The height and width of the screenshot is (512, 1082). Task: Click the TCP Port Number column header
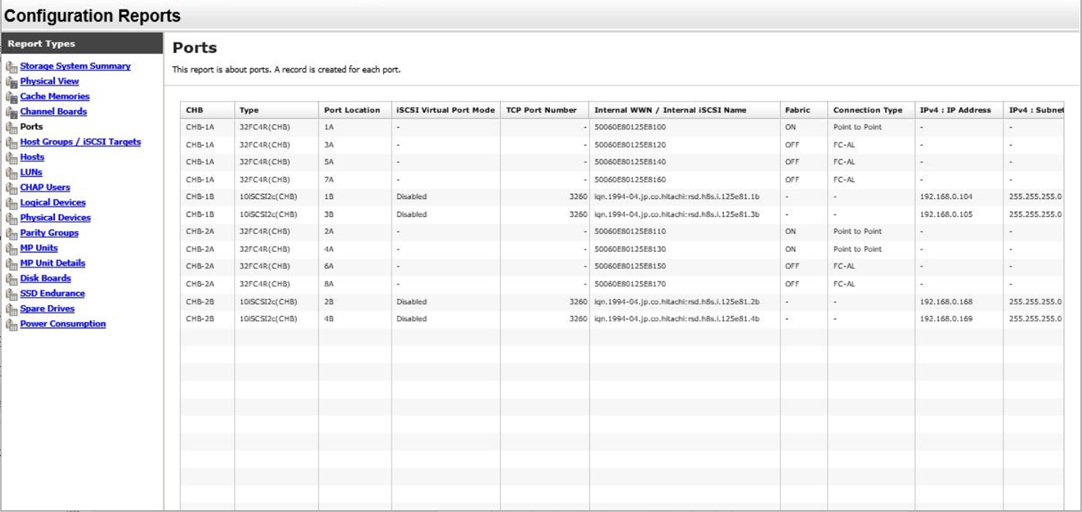541,110
